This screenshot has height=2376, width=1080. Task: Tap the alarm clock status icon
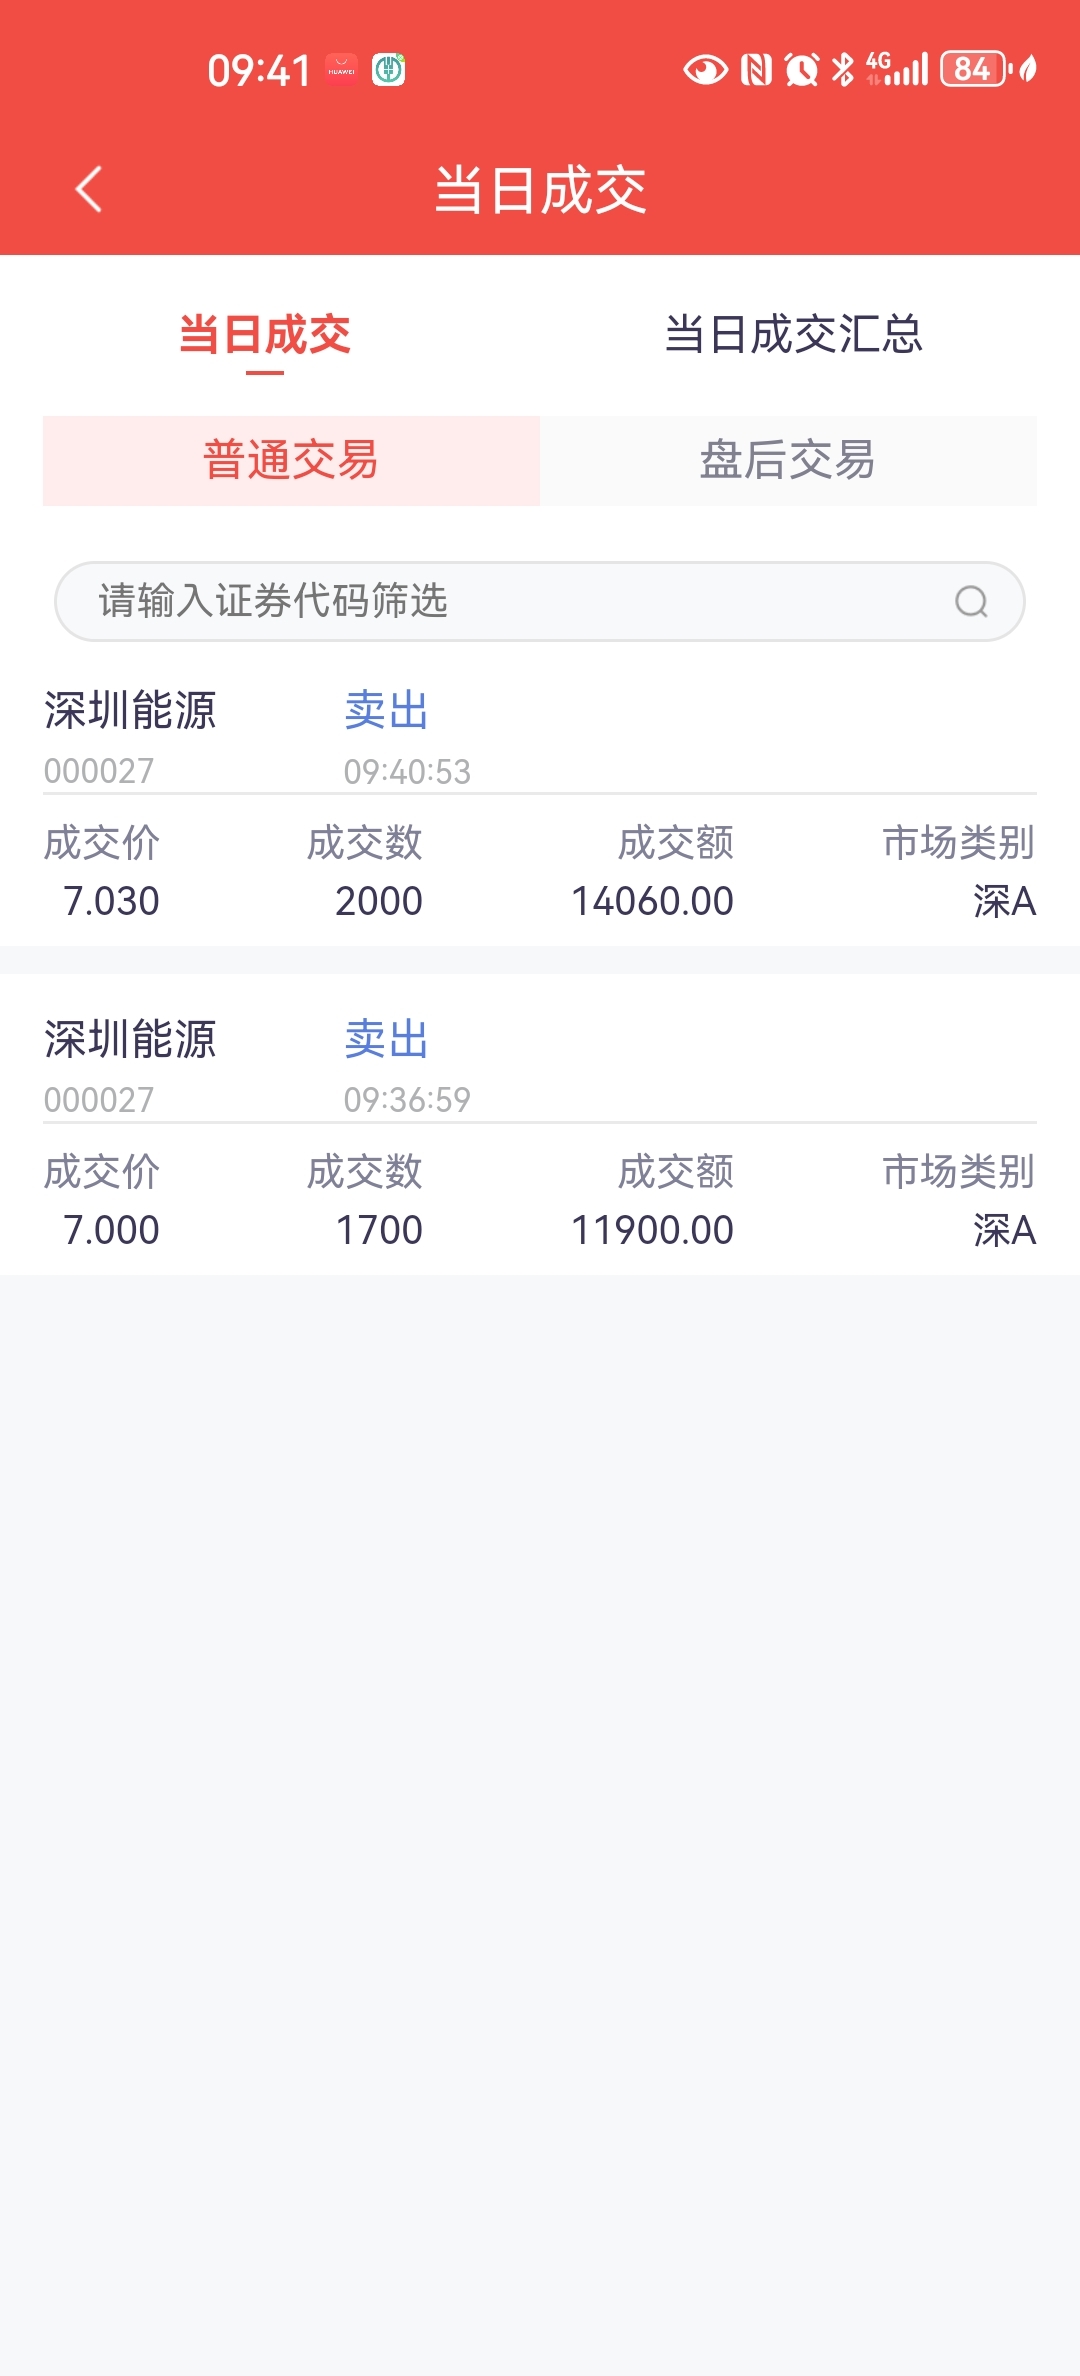(x=801, y=70)
